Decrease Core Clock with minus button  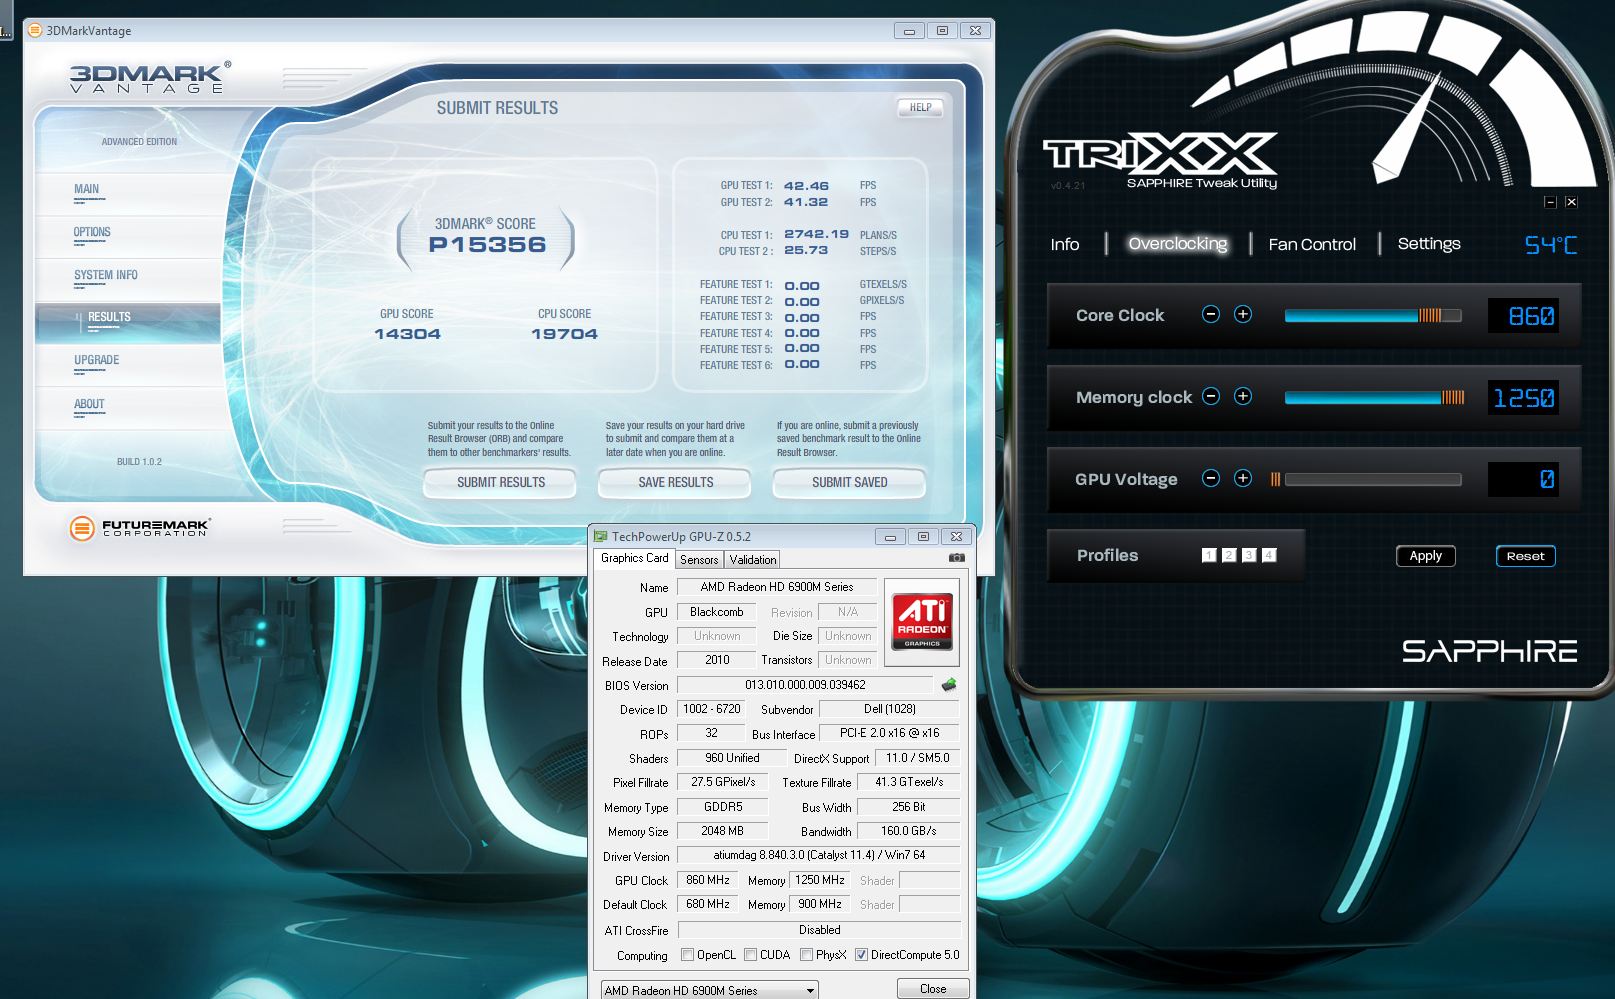1211,314
